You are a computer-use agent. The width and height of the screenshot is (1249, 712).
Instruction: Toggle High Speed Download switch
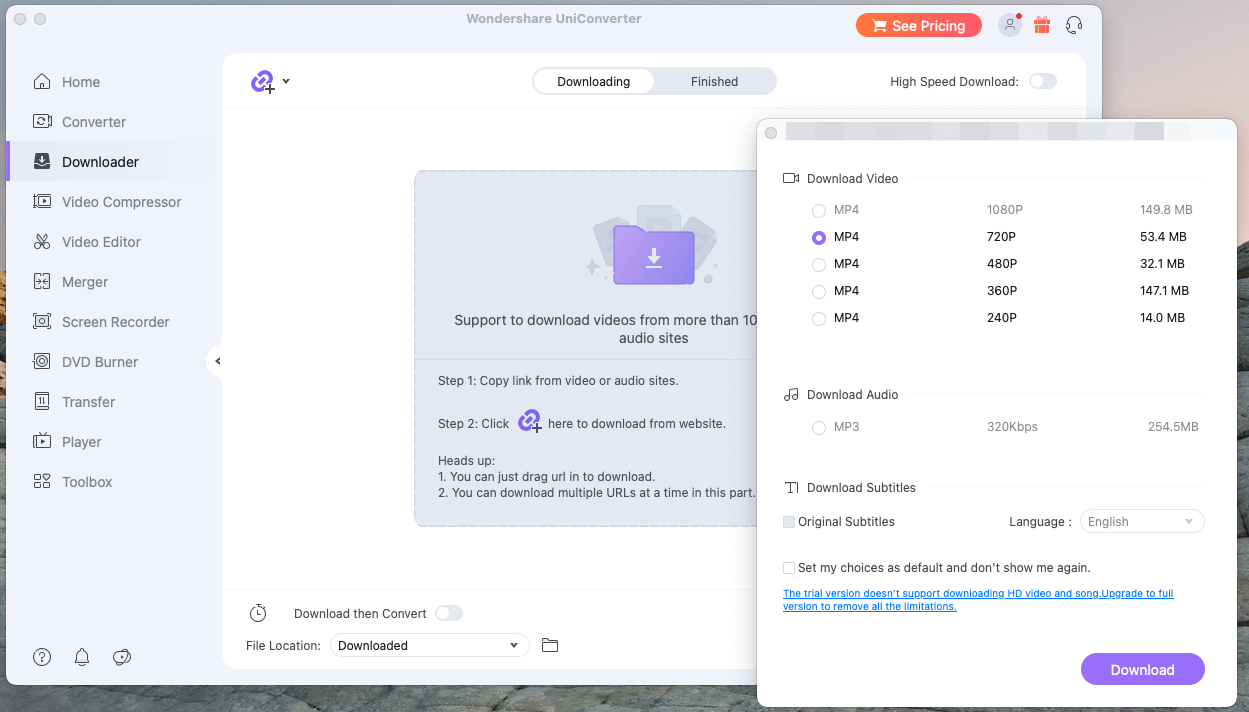click(1043, 81)
